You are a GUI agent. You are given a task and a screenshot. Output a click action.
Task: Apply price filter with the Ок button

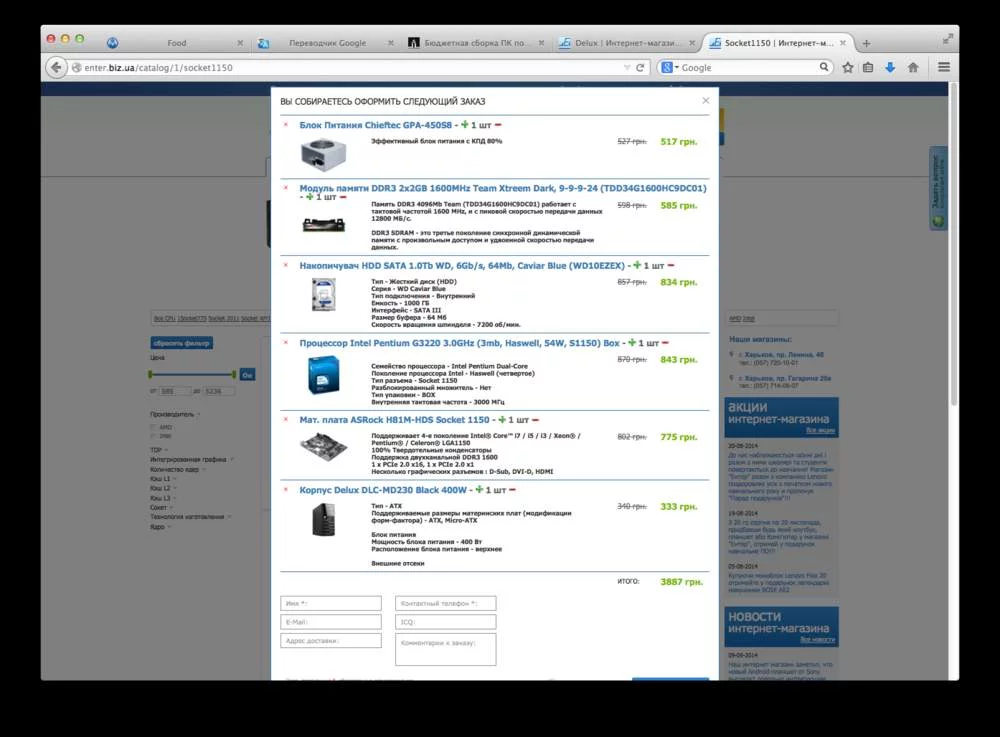click(247, 375)
